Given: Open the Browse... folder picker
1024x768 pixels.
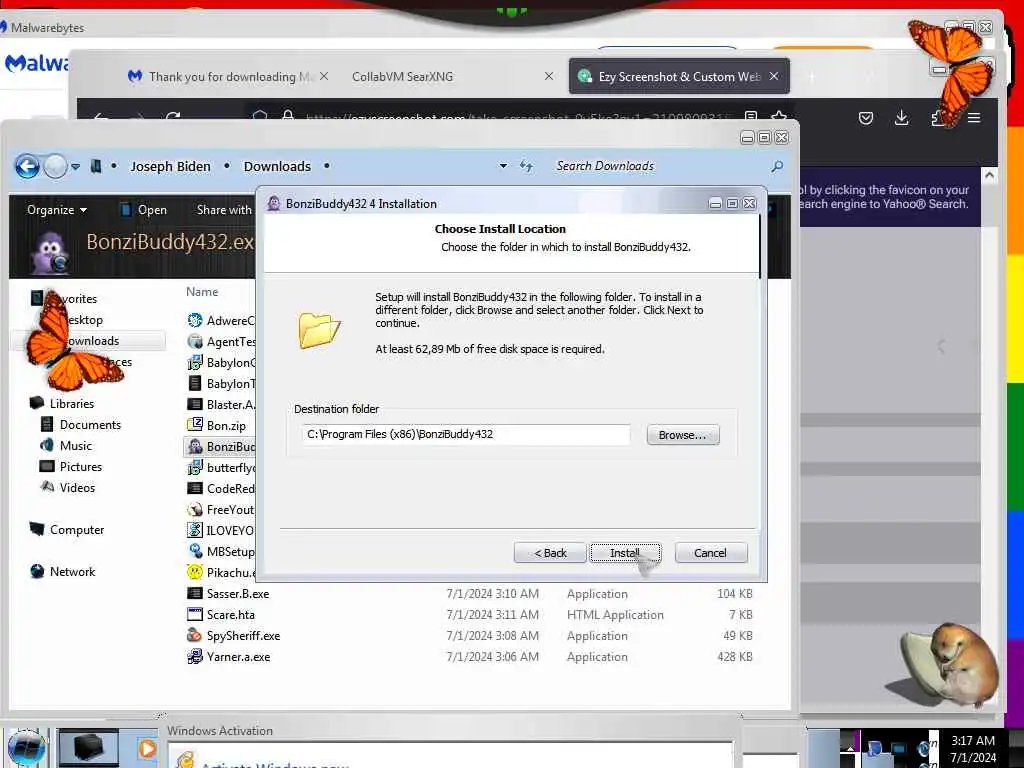Looking at the screenshot, I should tap(682, 435).
